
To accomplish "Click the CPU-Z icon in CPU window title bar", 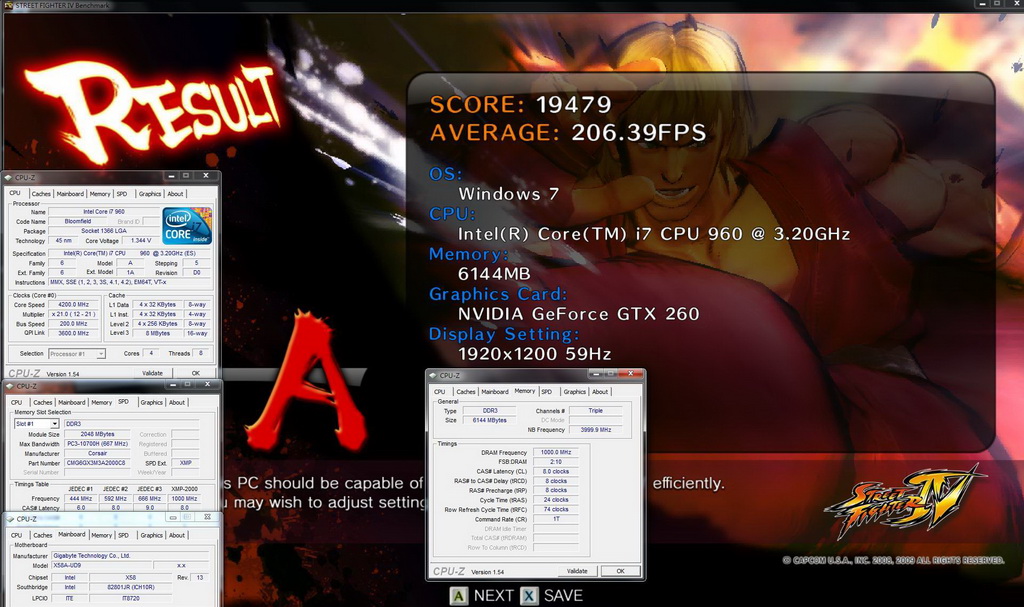I will 9,178.
